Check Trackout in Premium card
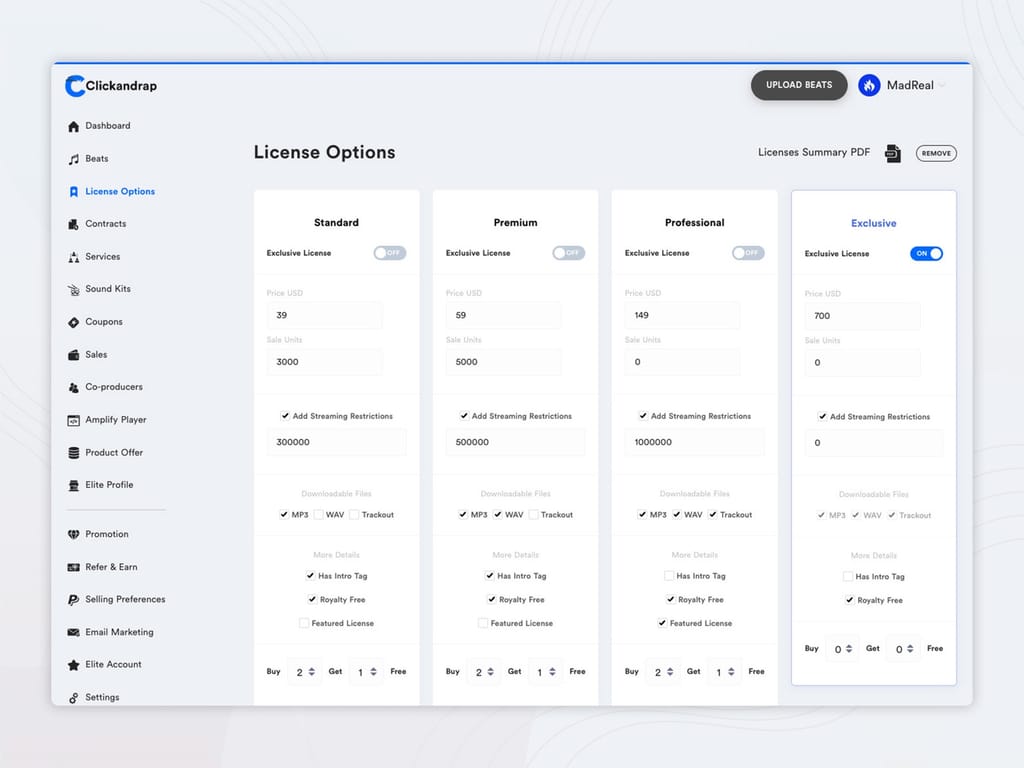 [x=533, y=515]
